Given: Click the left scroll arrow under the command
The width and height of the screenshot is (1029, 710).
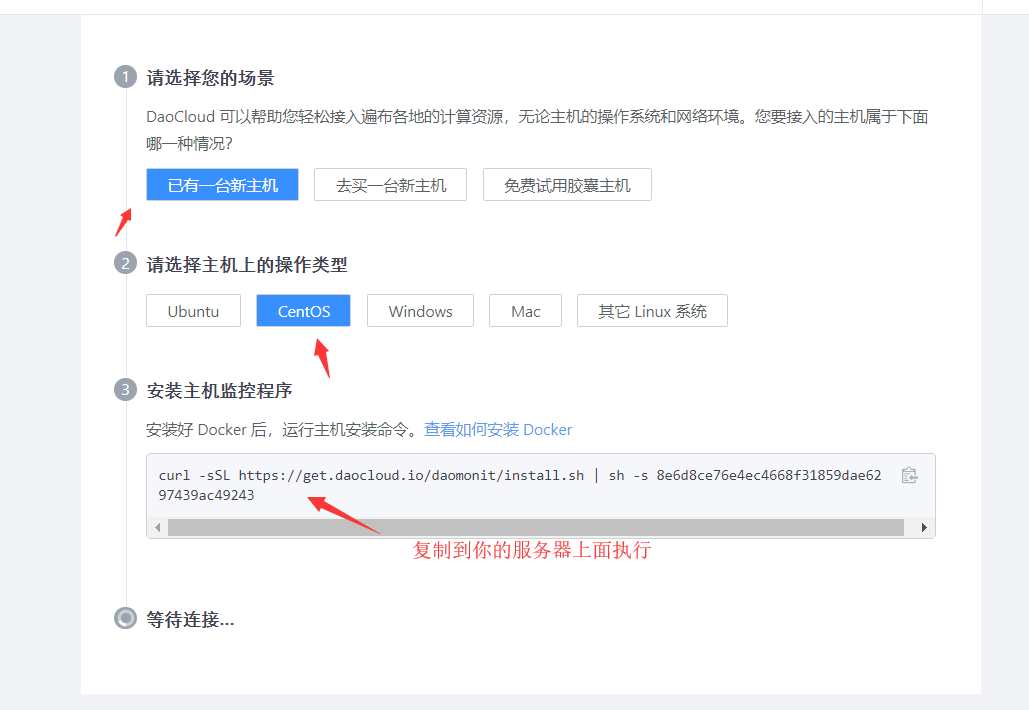Looking at the screenshot, I should point(157,526).
